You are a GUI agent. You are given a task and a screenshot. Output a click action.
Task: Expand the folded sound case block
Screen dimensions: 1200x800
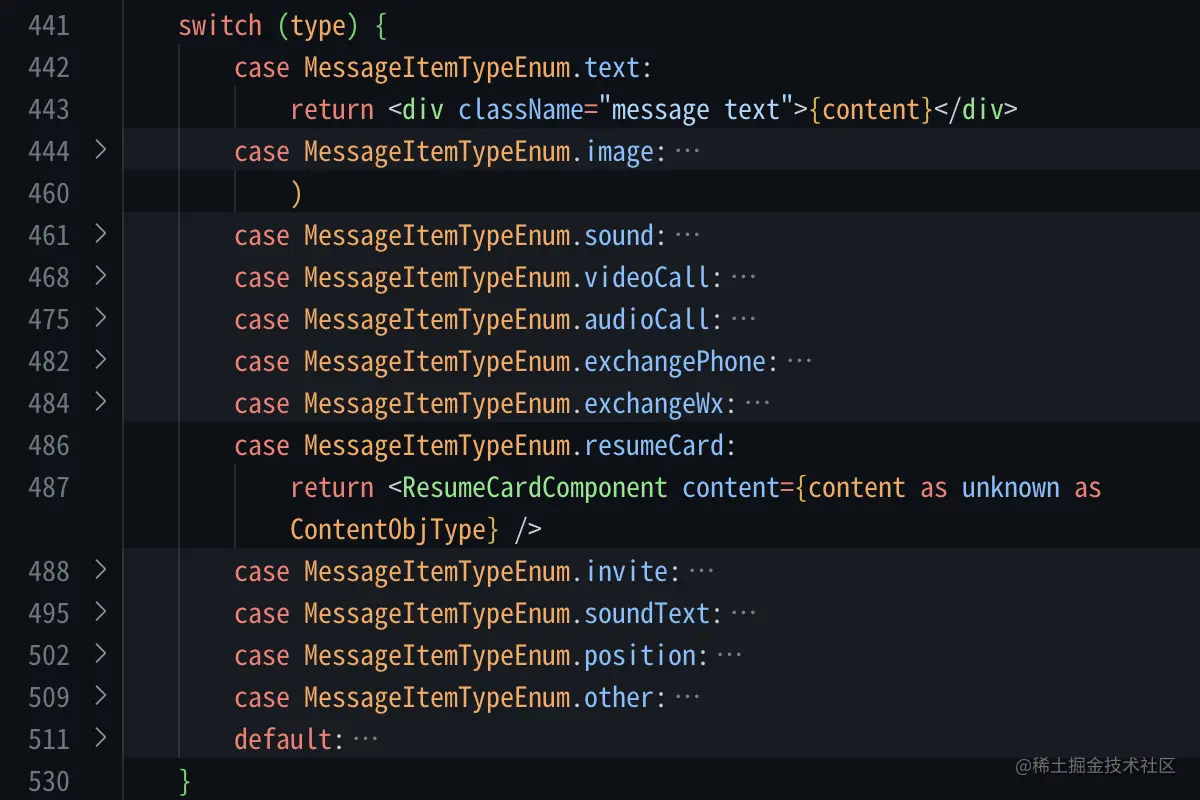click(100, 235)
